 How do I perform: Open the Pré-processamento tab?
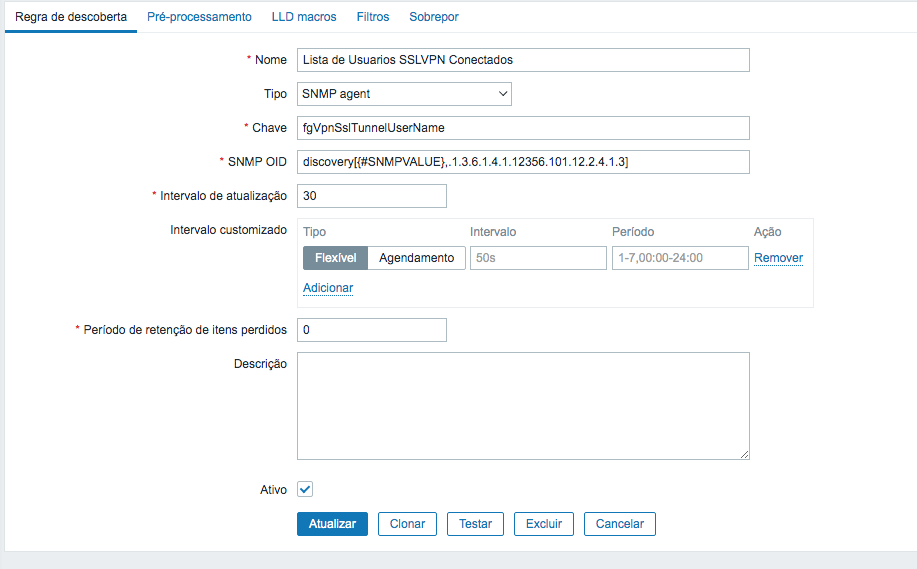click(x=199, y=17)
